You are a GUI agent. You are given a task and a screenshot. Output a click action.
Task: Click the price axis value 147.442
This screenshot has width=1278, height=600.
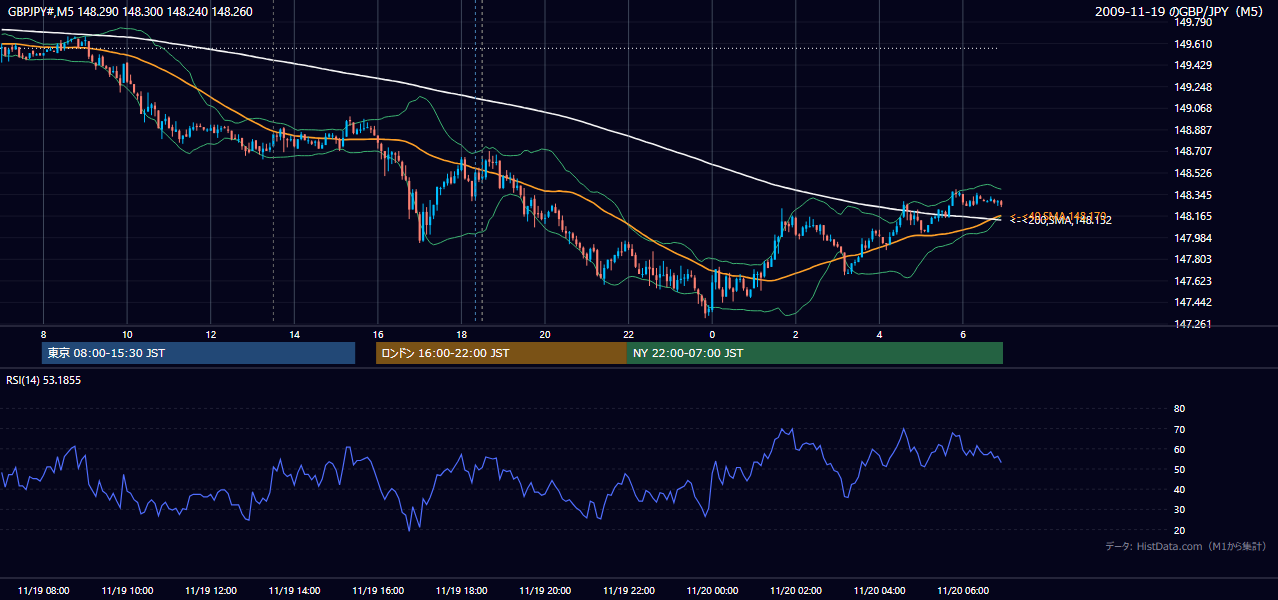1192,303
